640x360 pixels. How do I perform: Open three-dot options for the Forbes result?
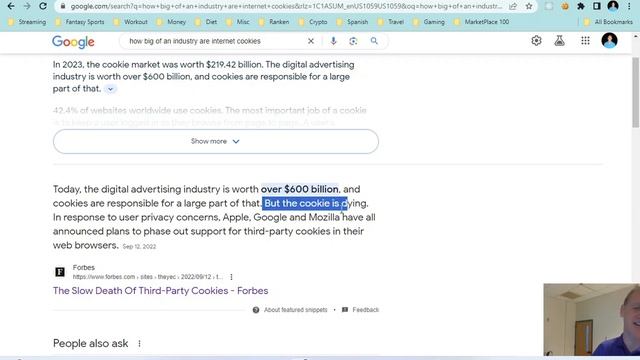[x=231, y=277]
